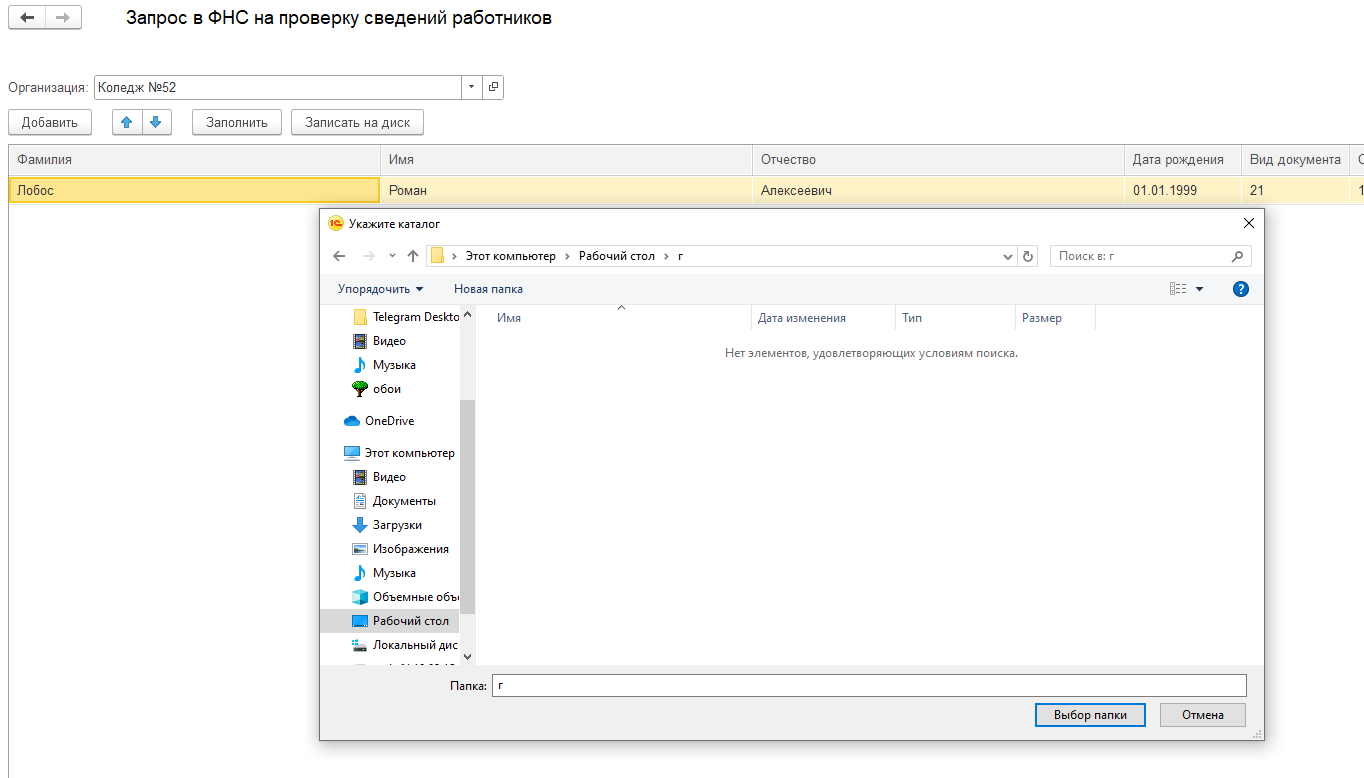Select OneDrive in the navigation pane
The height and width of the screenshot is (778, 1364).
click(x=379, y=421)
